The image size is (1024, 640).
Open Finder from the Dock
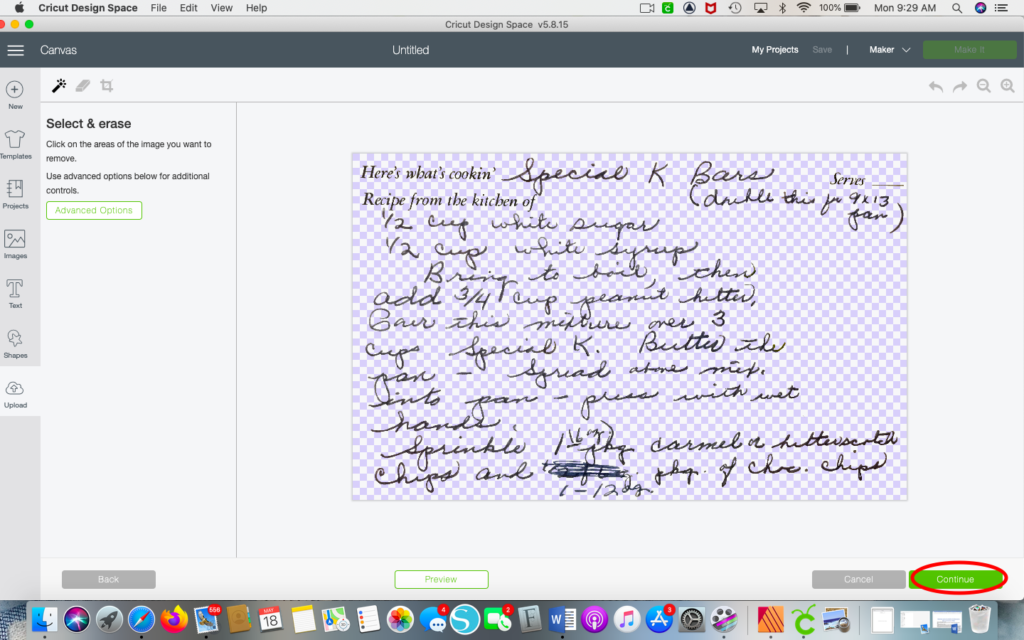tap(44, 618)
